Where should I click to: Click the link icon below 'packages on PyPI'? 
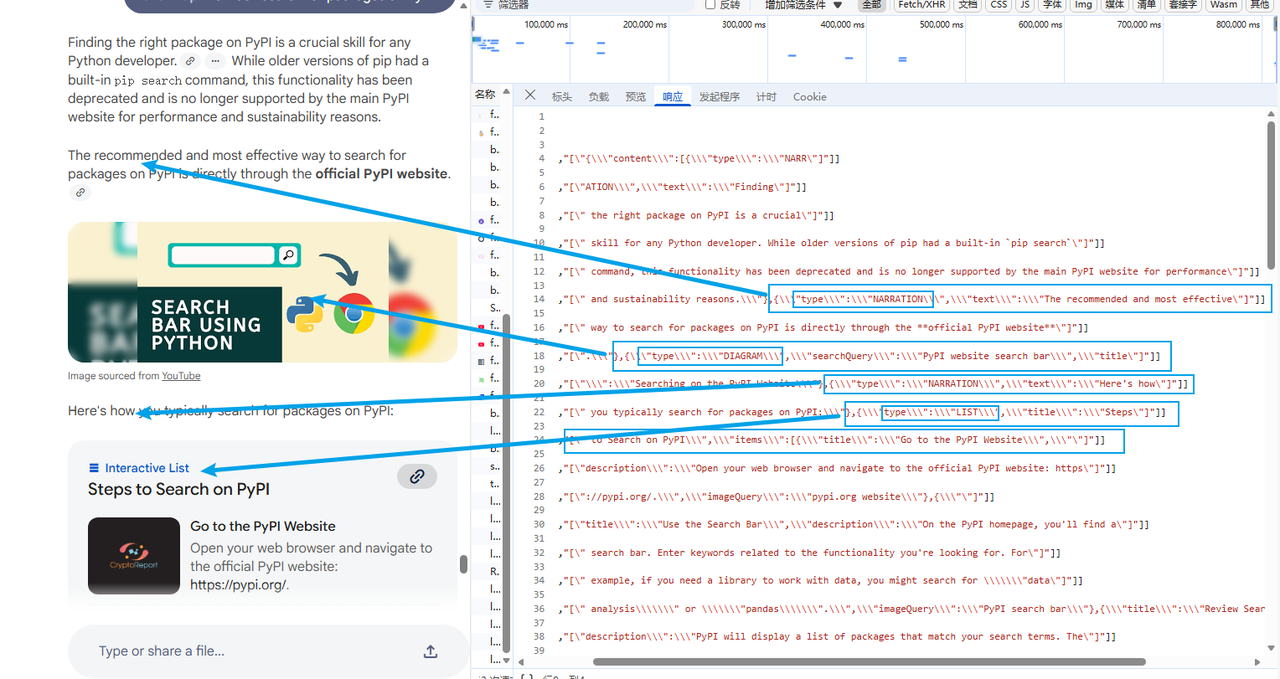[81, 193]
